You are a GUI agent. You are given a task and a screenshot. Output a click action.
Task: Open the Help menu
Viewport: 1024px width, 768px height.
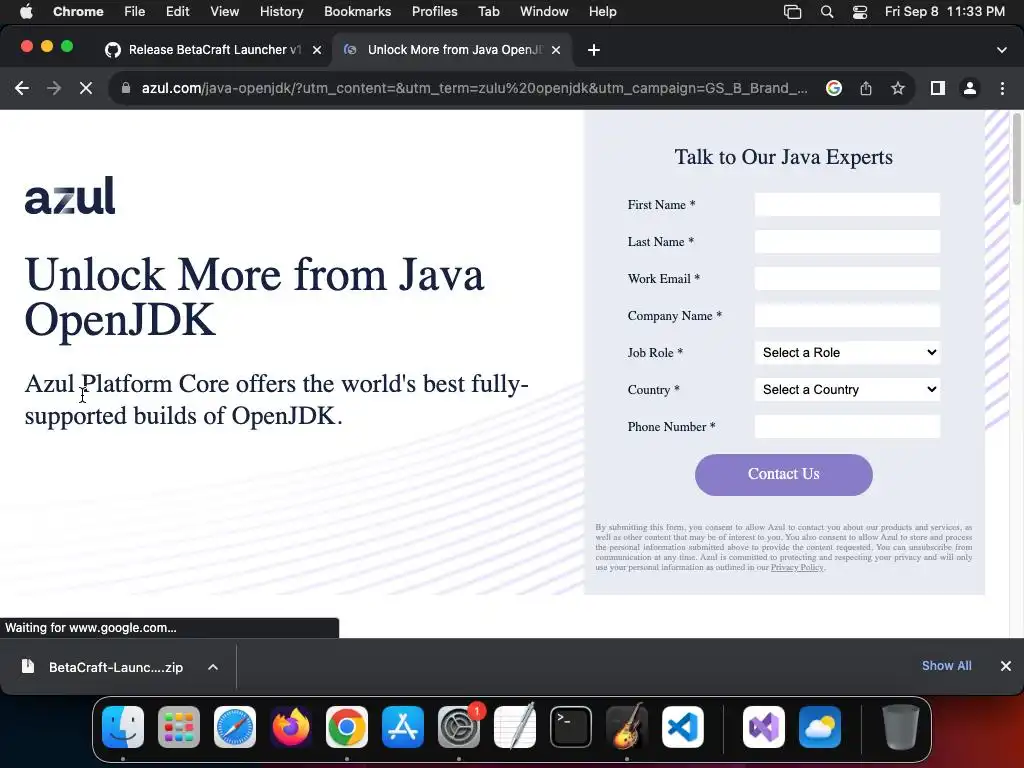(602, 12)
